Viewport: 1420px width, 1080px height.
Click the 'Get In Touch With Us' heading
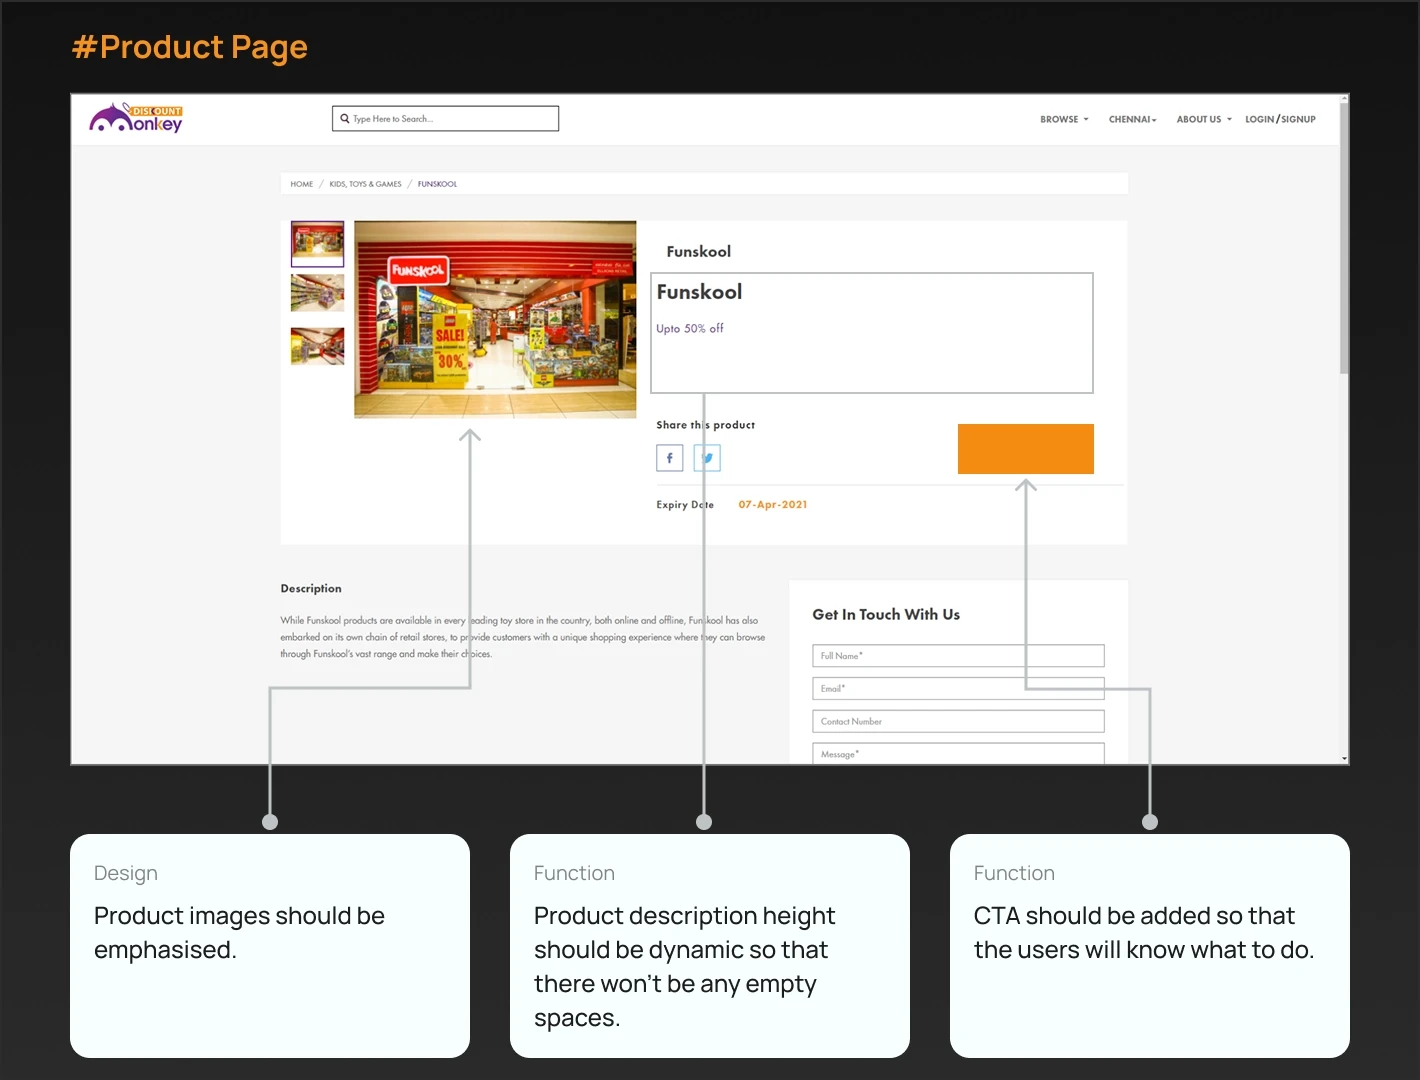pos(886,614)
